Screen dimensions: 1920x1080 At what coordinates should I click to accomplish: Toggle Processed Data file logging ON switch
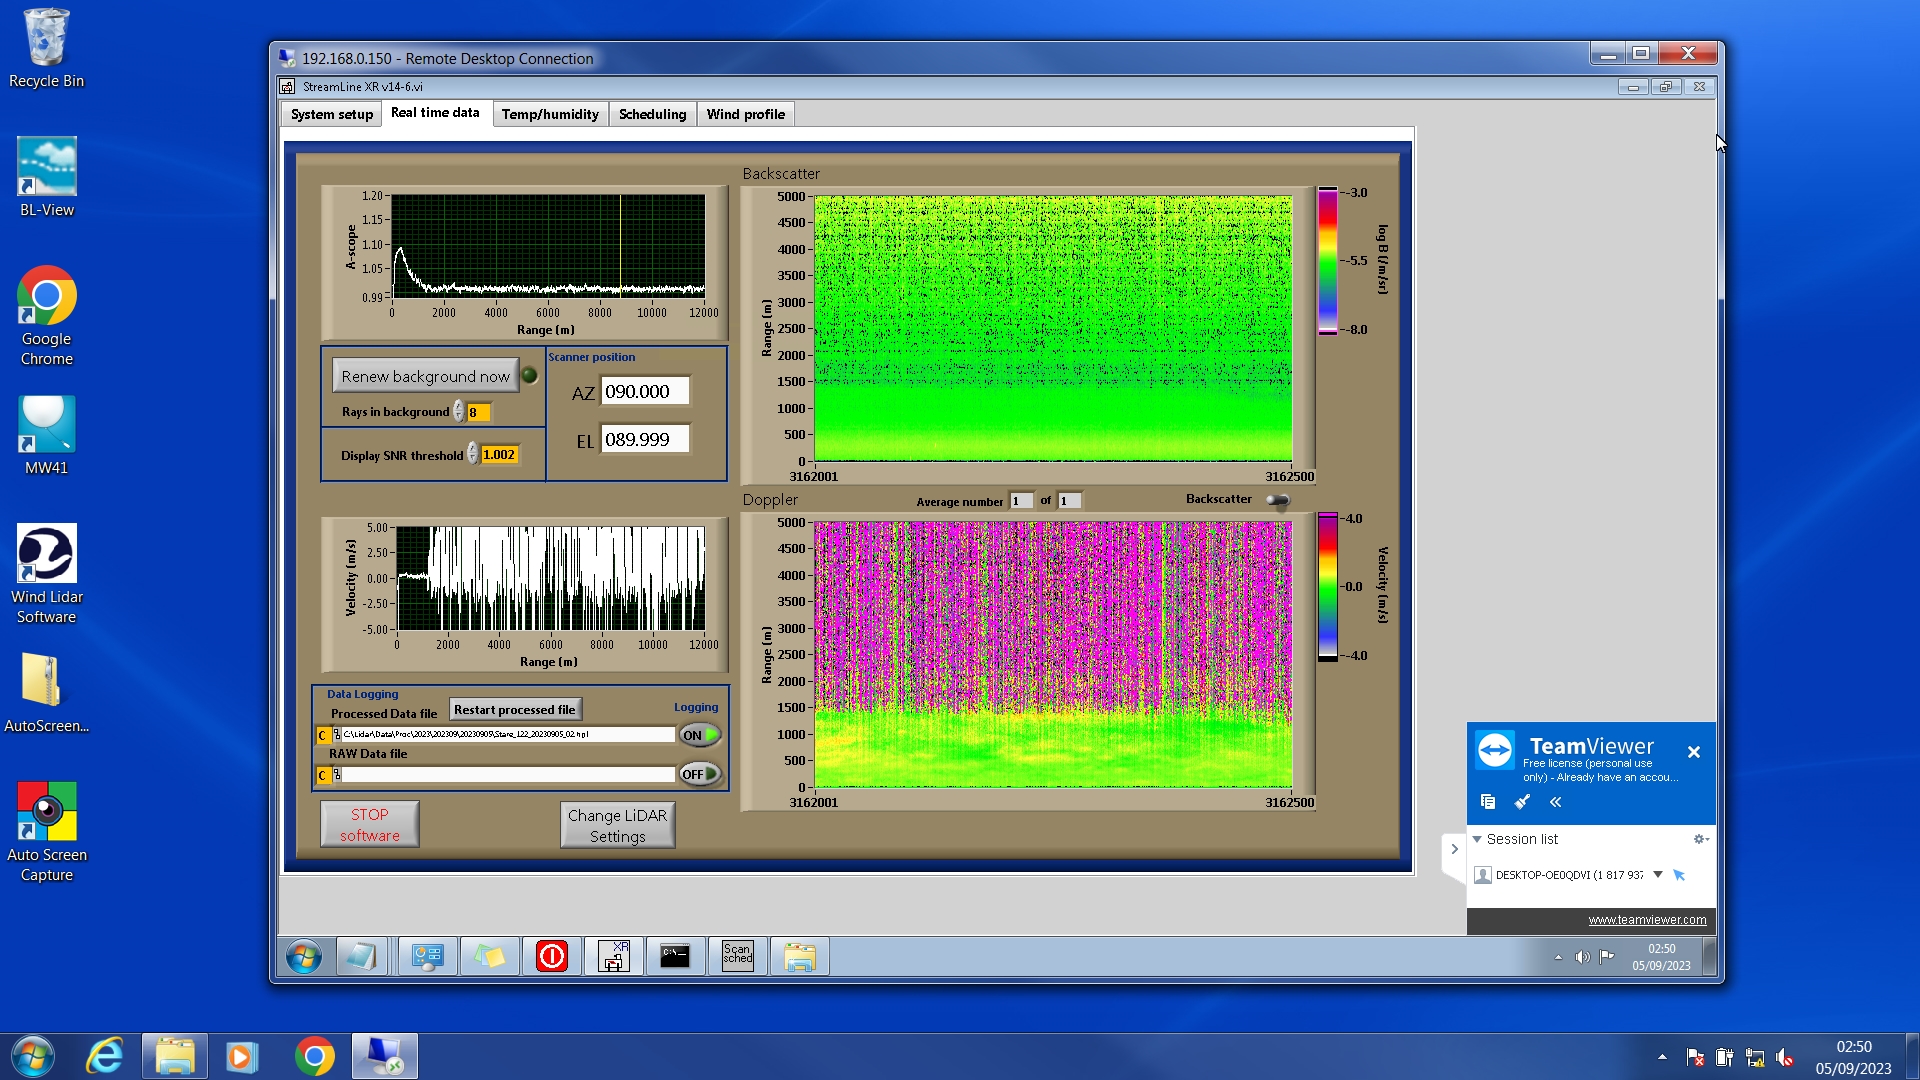[x=700, y=735]
